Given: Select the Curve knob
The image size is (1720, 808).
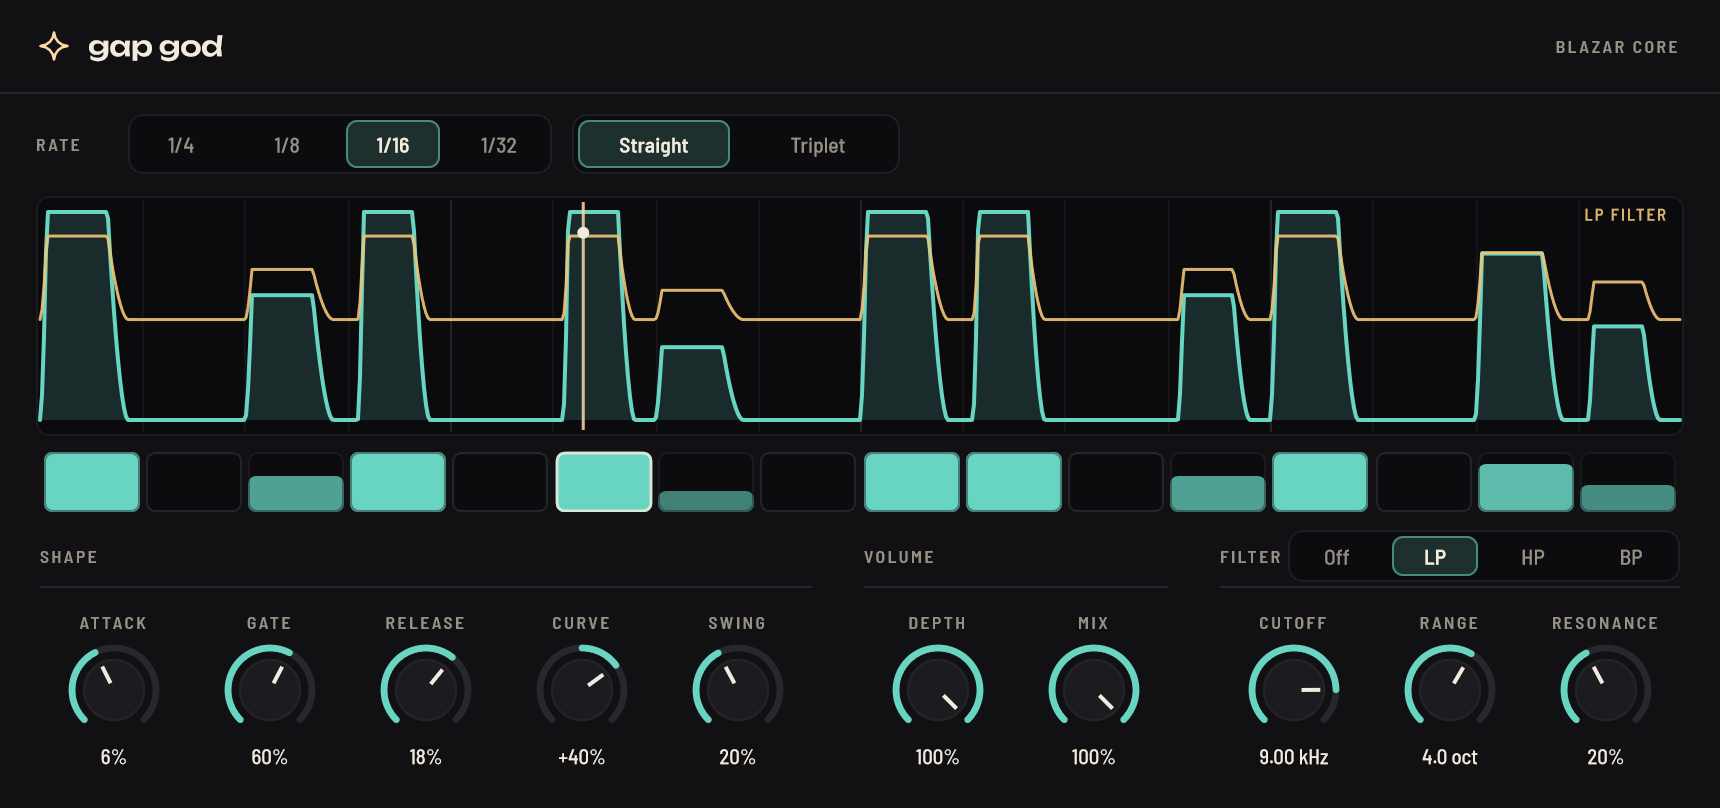Looking at the screenshot, I should point(582,689).
